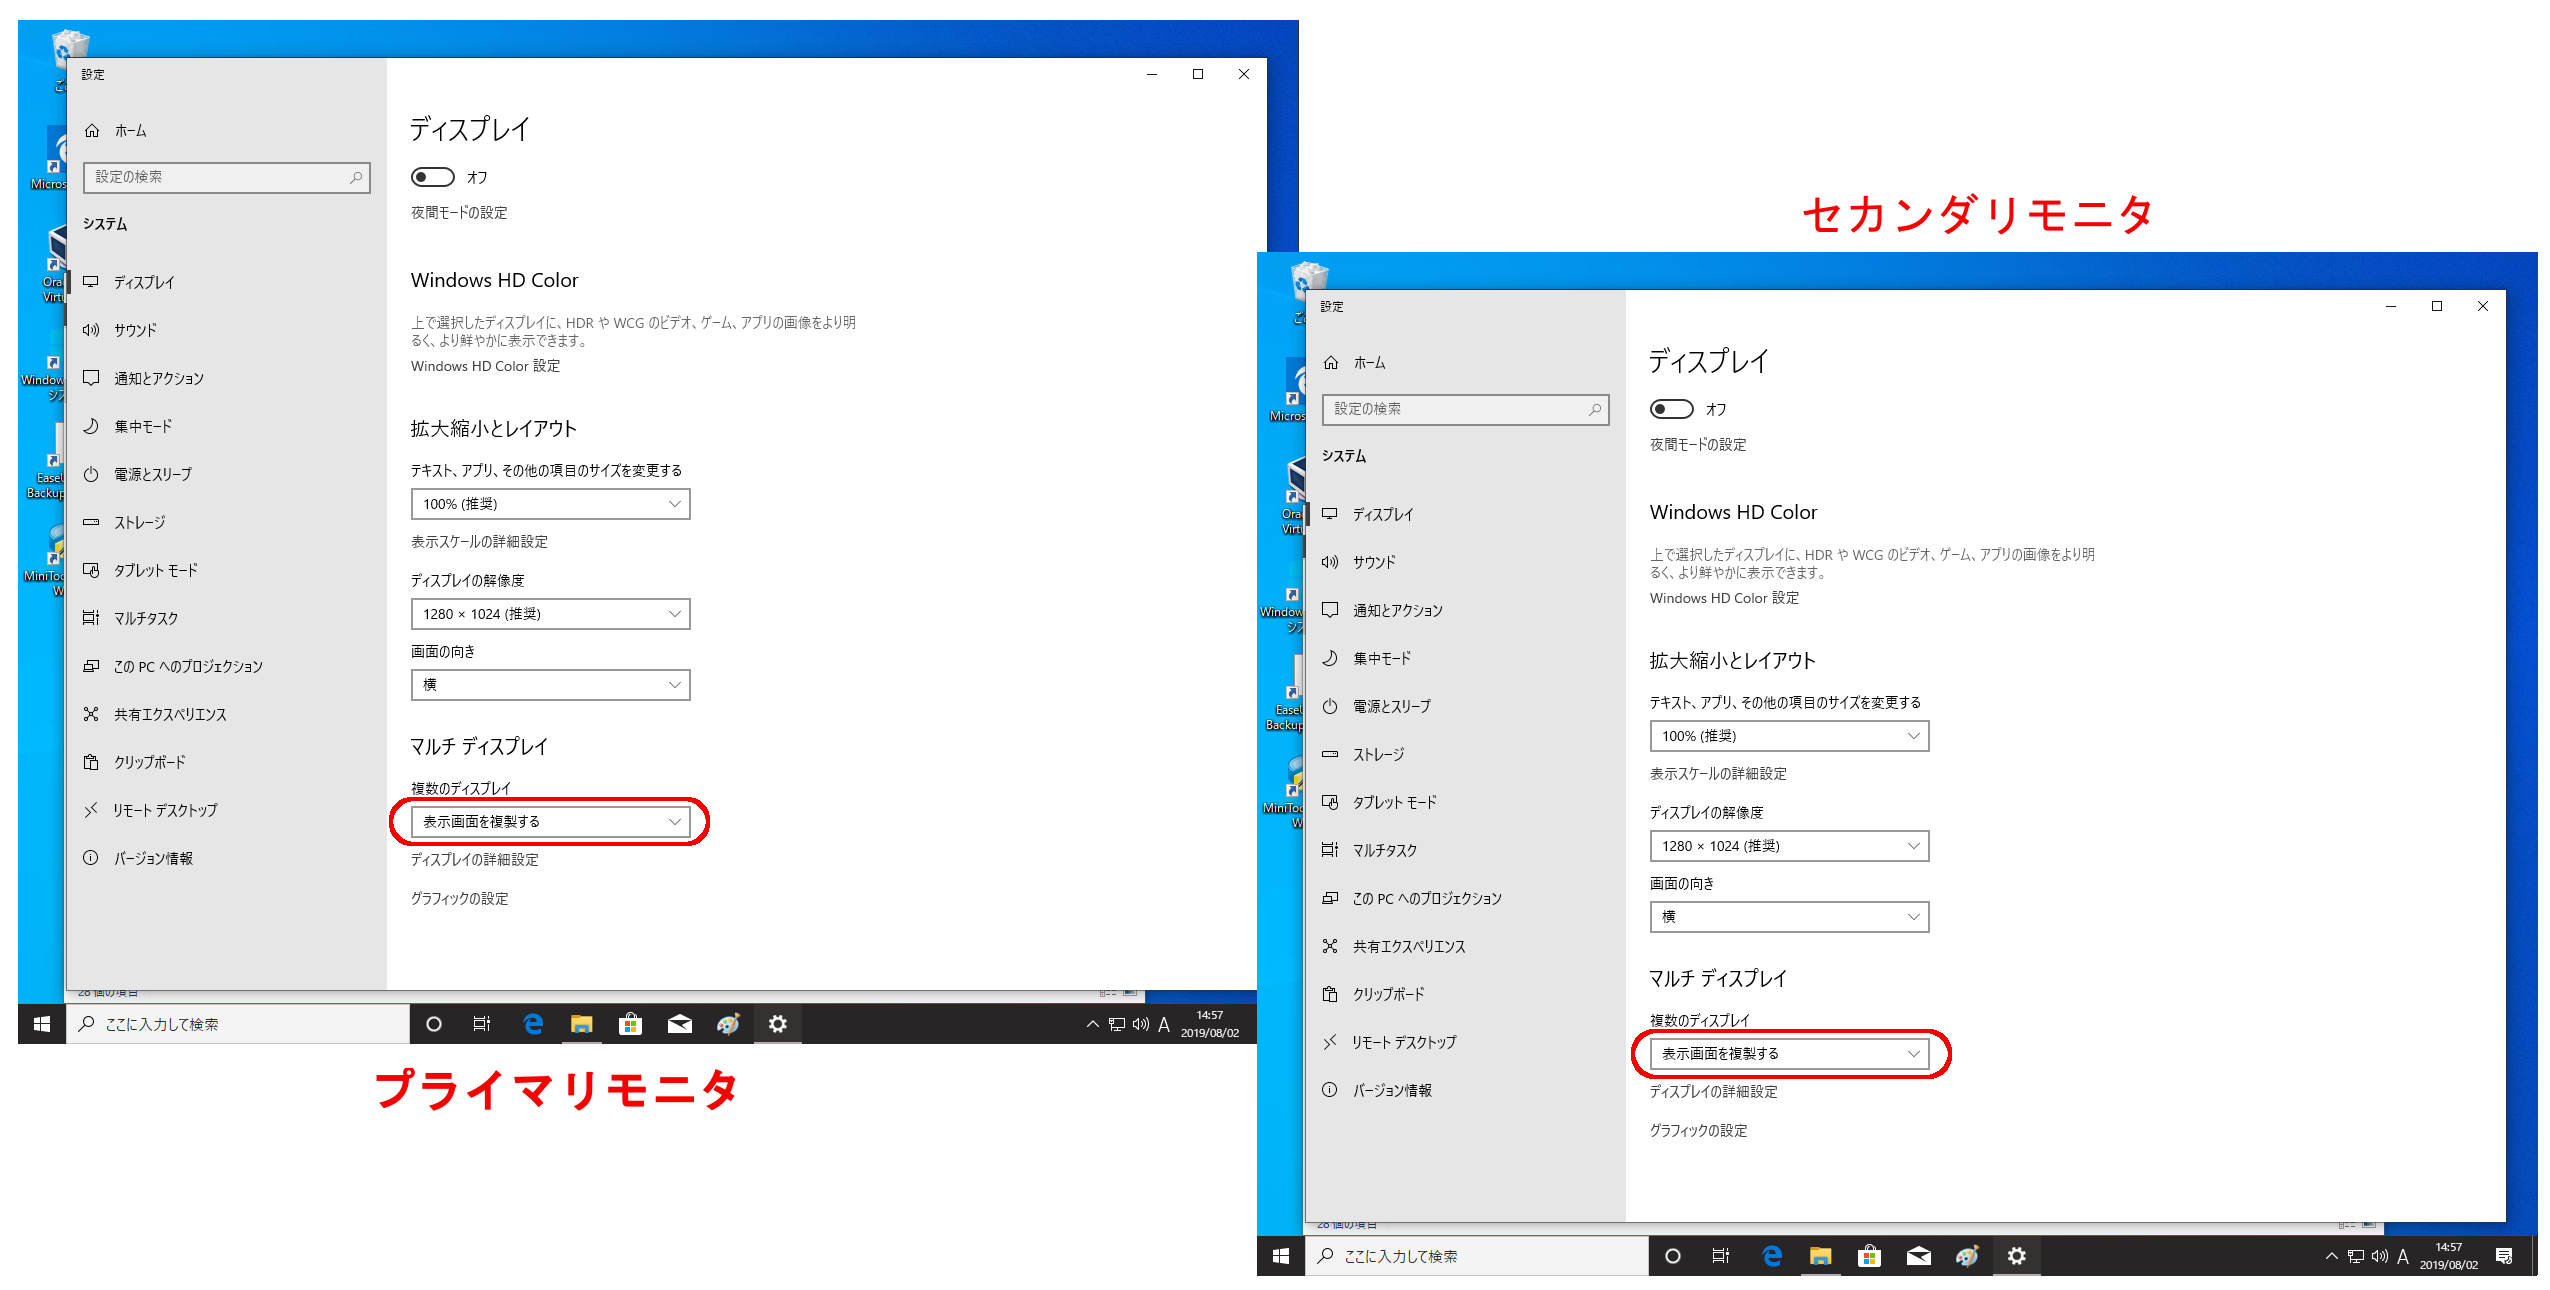Click Task View icon on primary taskbar
Screen dimensions: 2550x1290
click(x=482, y=1023)
